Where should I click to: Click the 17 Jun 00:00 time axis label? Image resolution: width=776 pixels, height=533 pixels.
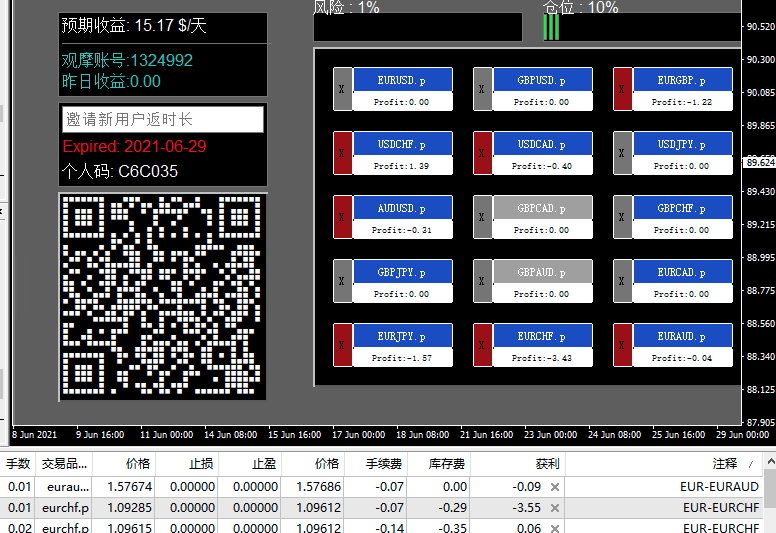358,435
